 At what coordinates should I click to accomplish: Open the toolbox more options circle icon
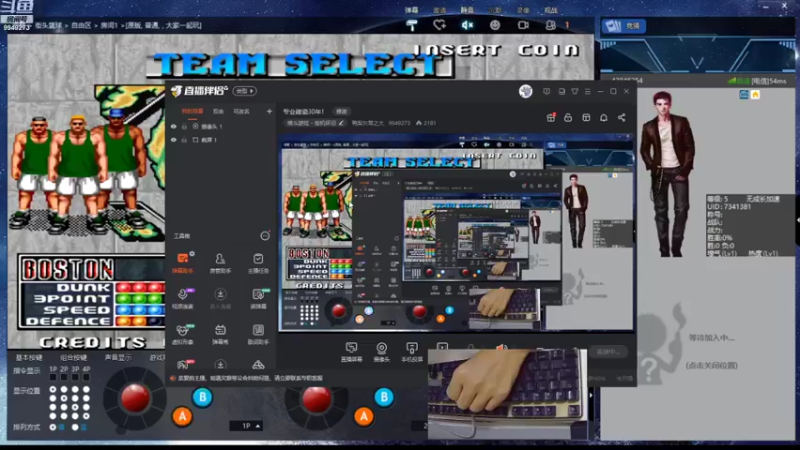click(x=265, y=236)
